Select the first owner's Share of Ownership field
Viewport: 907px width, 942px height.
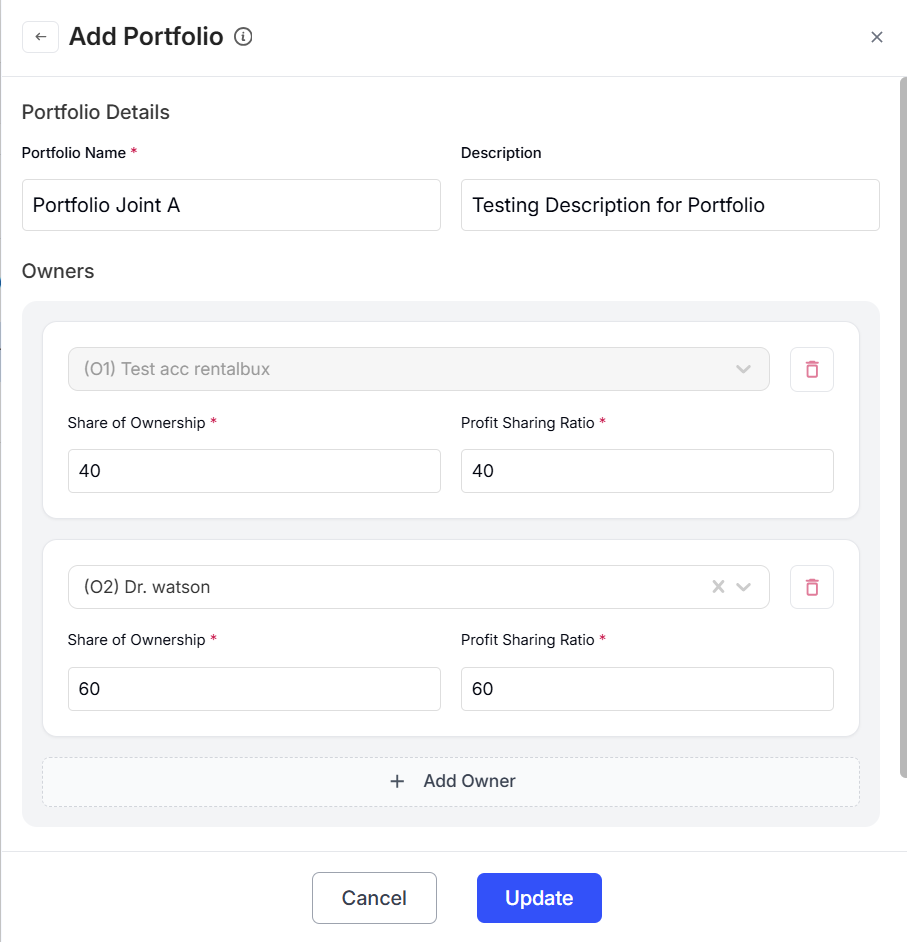click(254, 470)
